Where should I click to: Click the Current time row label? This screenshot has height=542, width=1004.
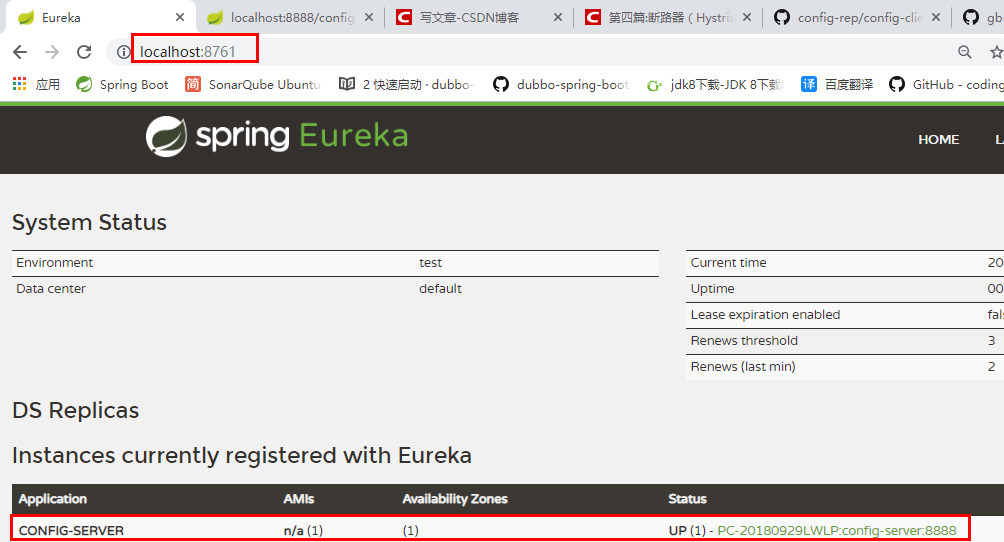(x=728, y=263)
